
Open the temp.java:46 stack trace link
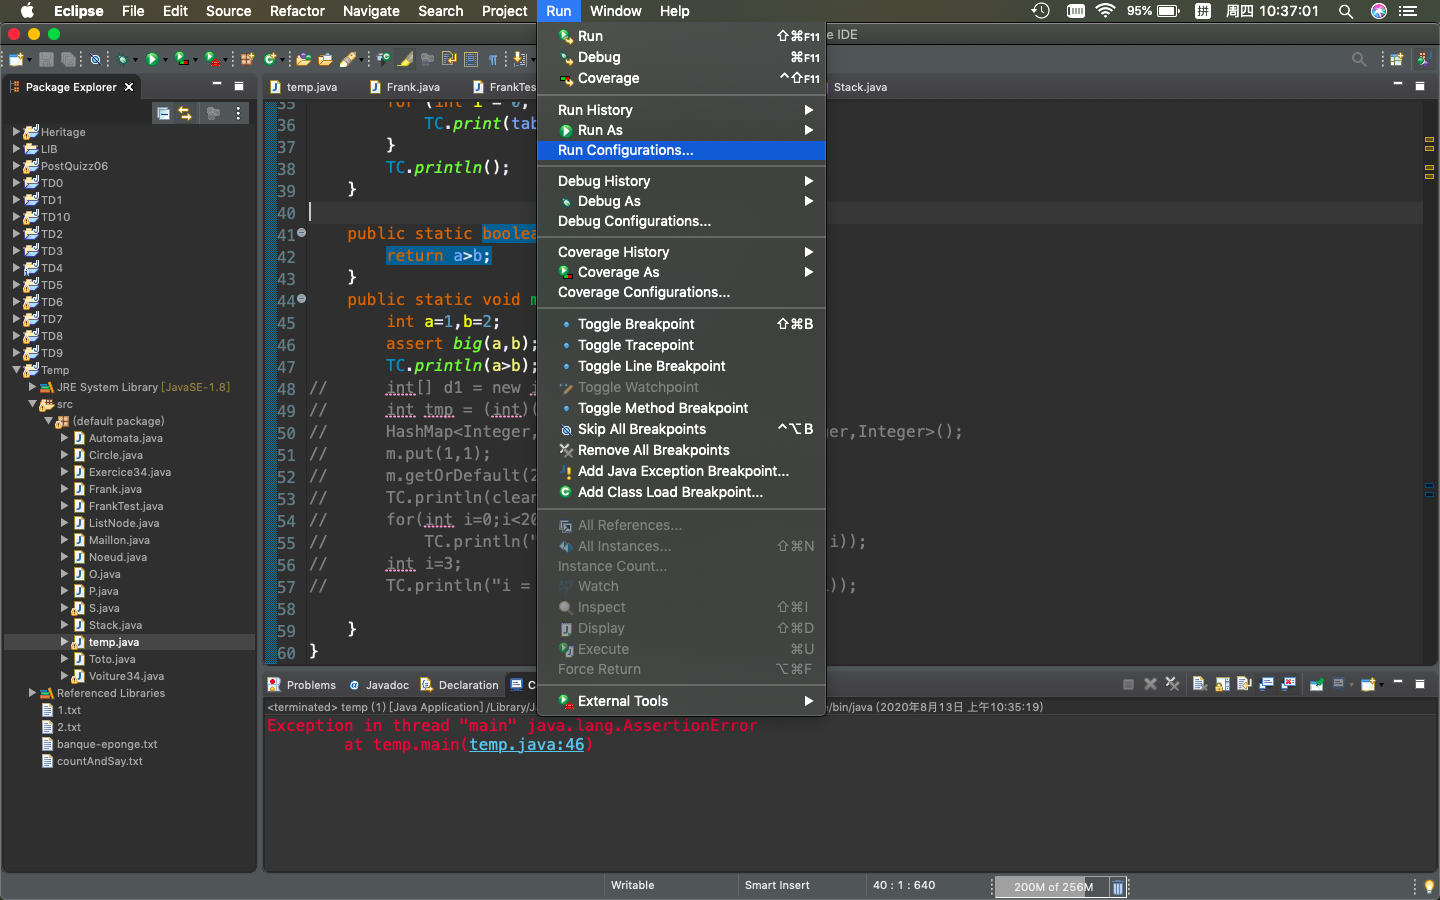click(526, 745)
